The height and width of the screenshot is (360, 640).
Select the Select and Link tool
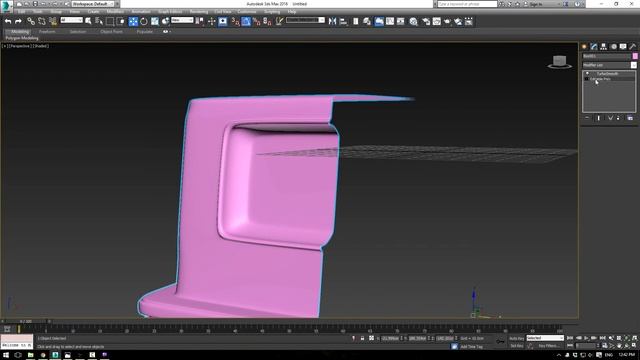coord(31,21)
